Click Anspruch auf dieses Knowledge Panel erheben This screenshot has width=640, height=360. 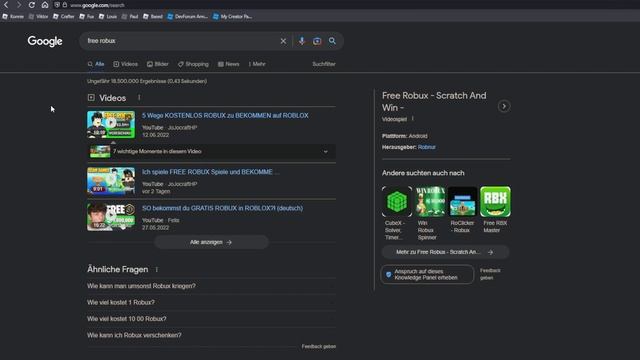tap(427, 274)
